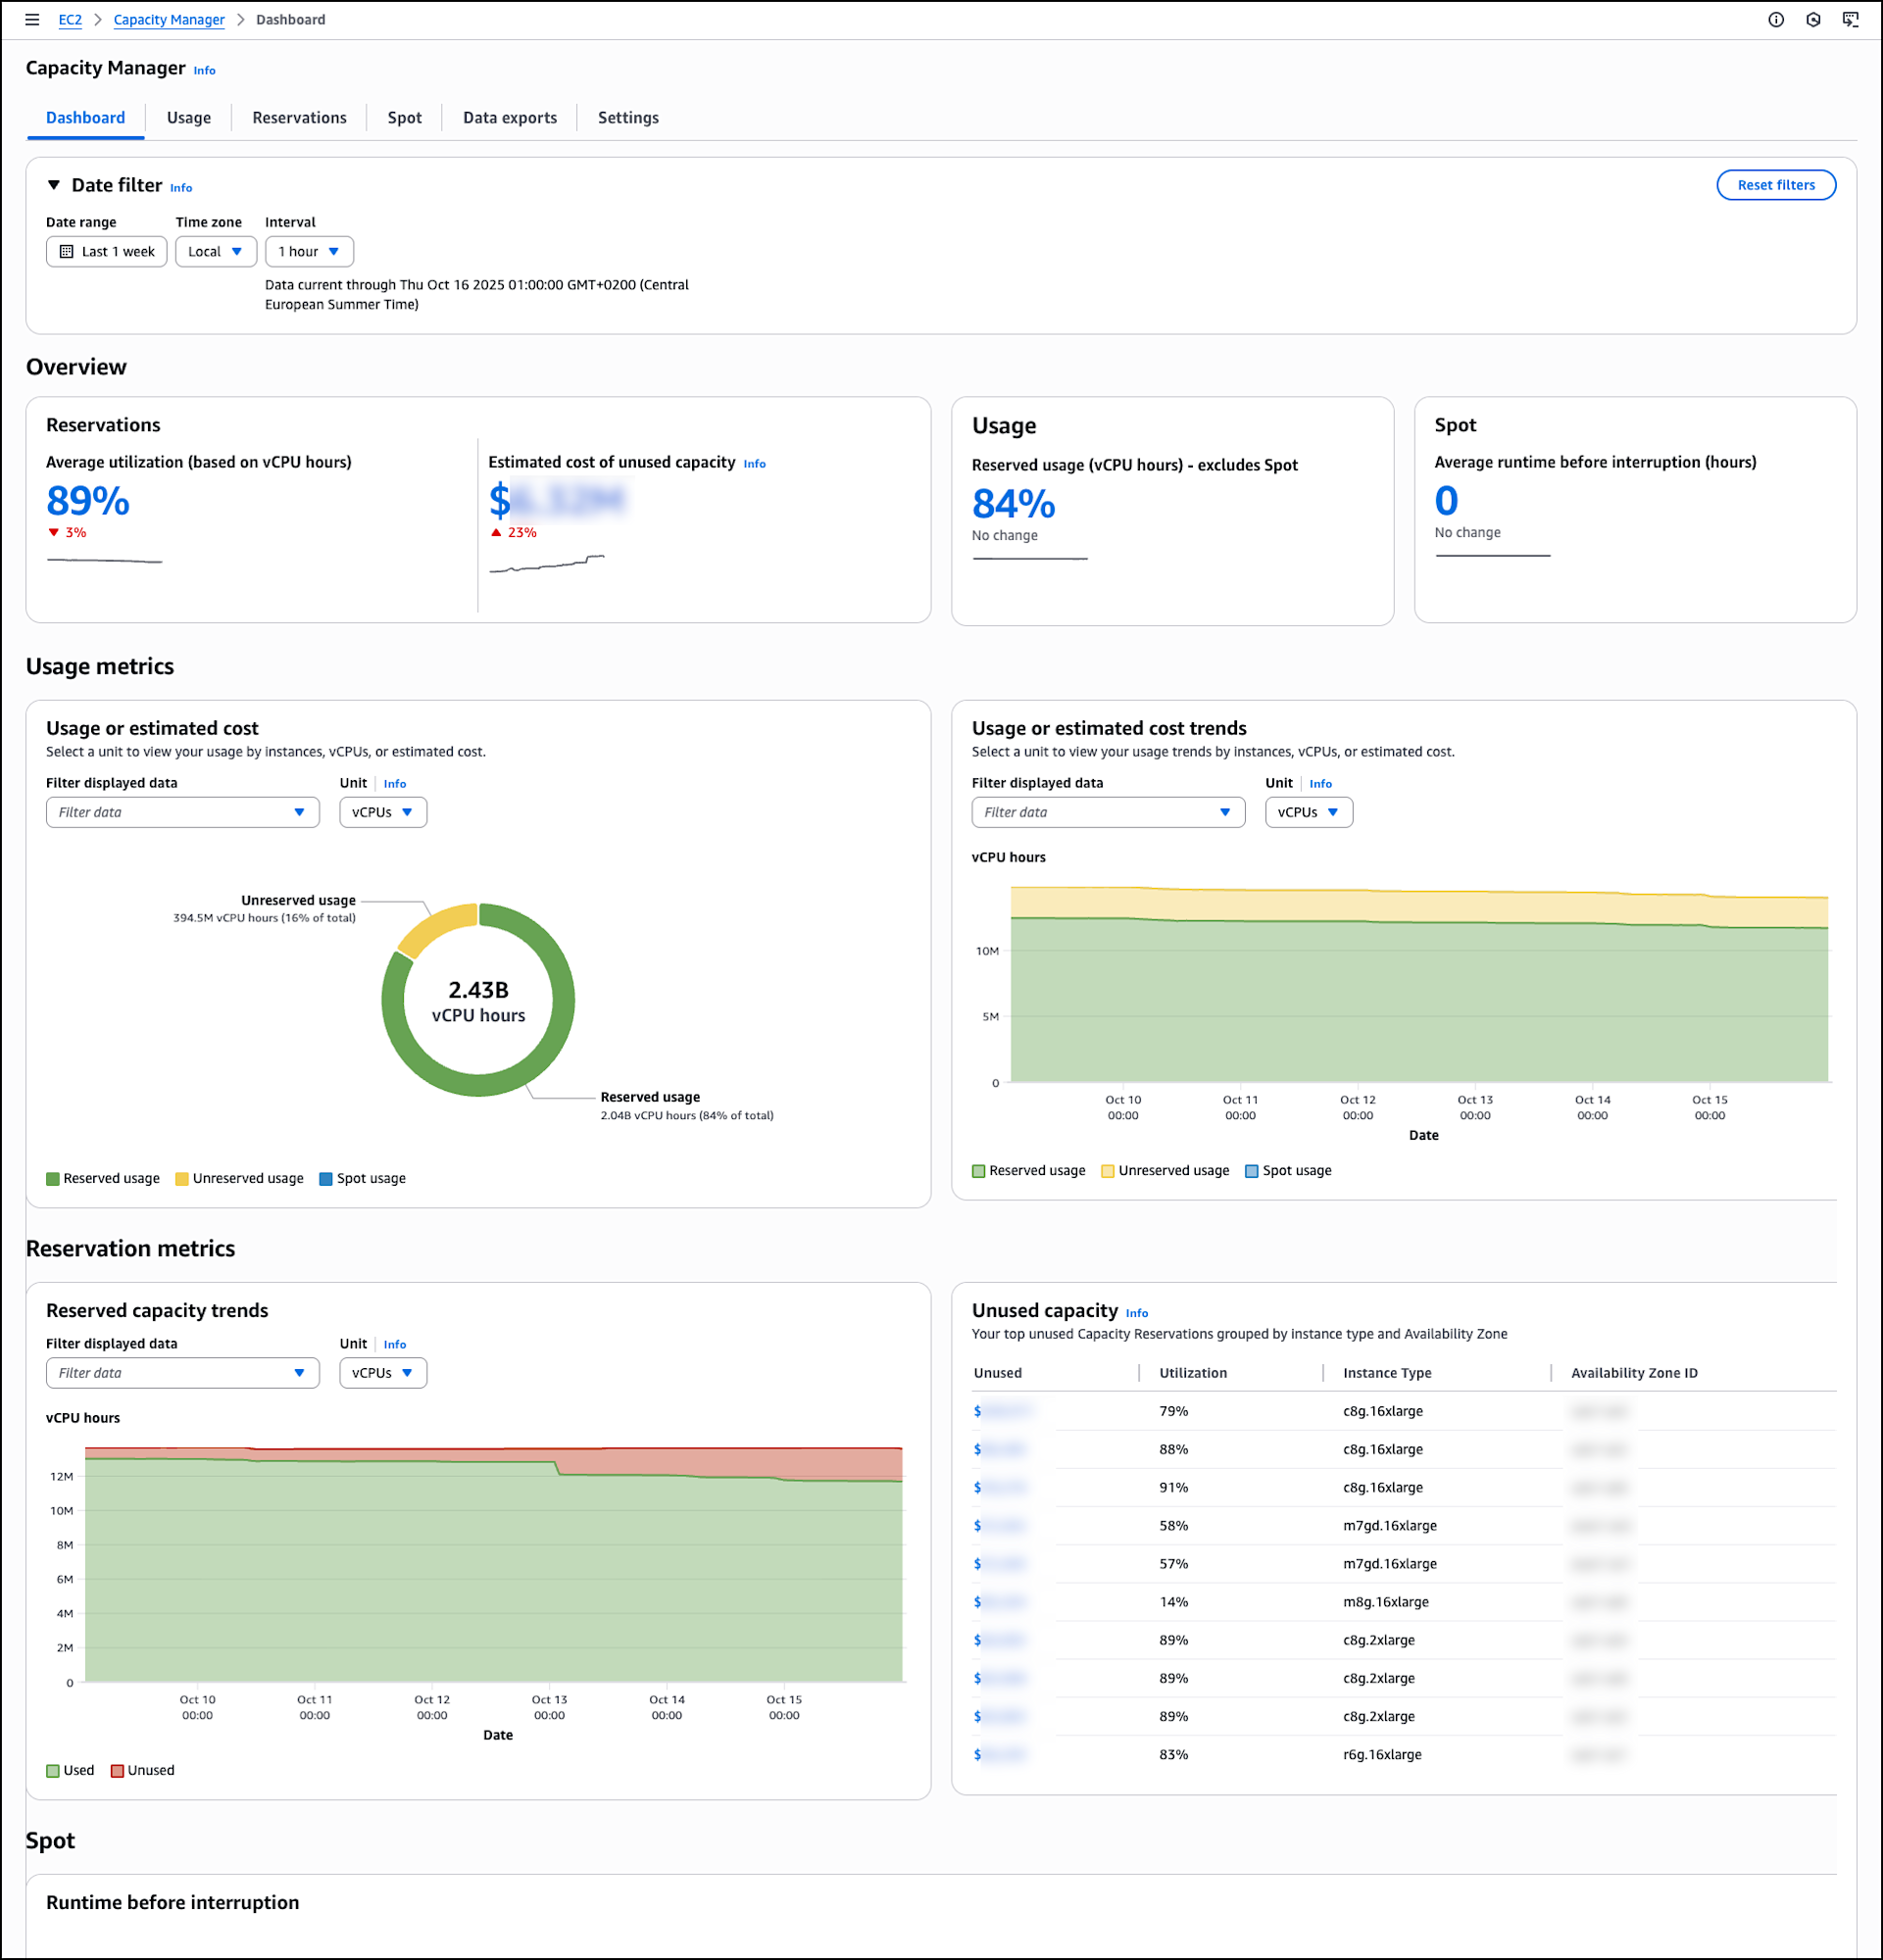Click the Reset filters button
The image size is (1883, 1960).
coord(1775,185)
